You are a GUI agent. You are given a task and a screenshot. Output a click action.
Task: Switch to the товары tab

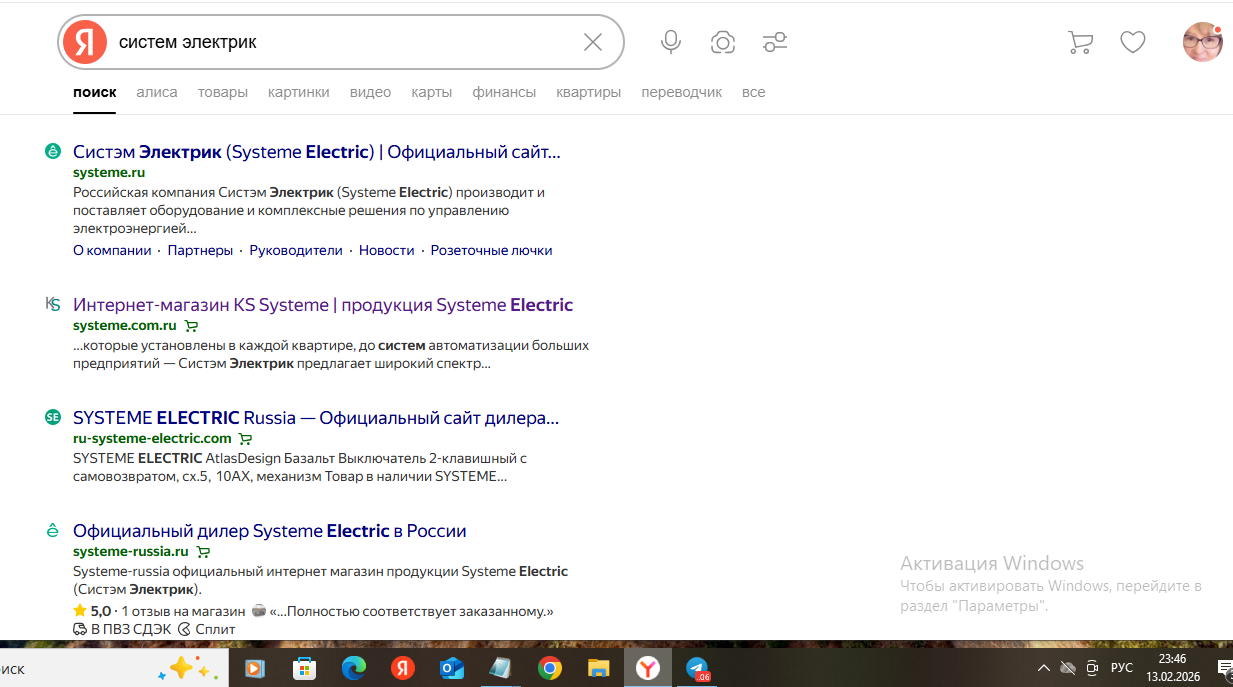pyautogui.click(x=223, y=92)
